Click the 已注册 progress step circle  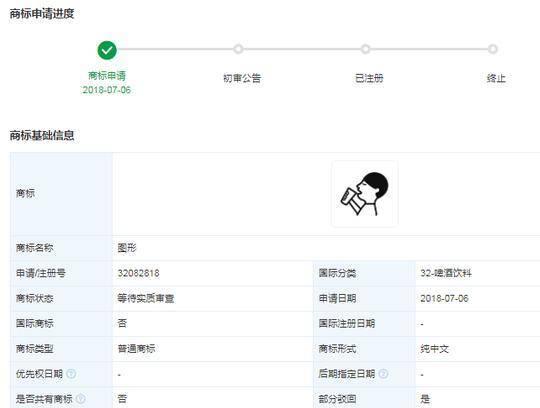tap(366, 49)
